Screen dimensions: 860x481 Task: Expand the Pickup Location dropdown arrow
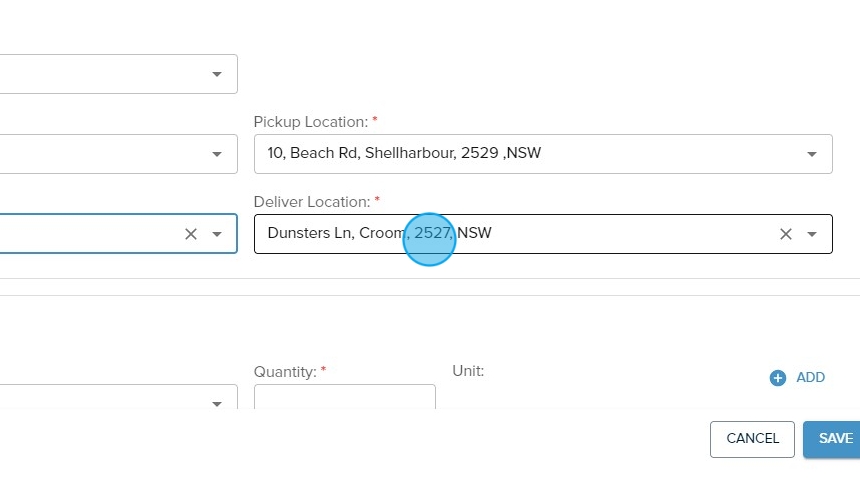click(812, 154)
